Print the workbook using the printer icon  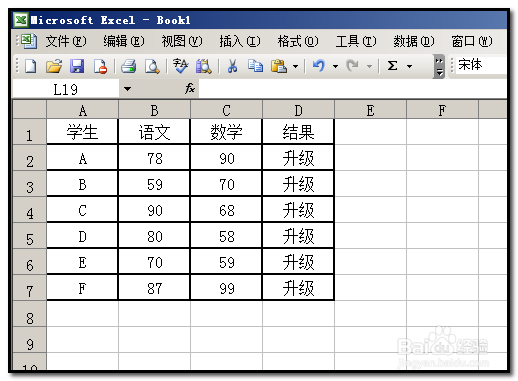click(128, 66)
